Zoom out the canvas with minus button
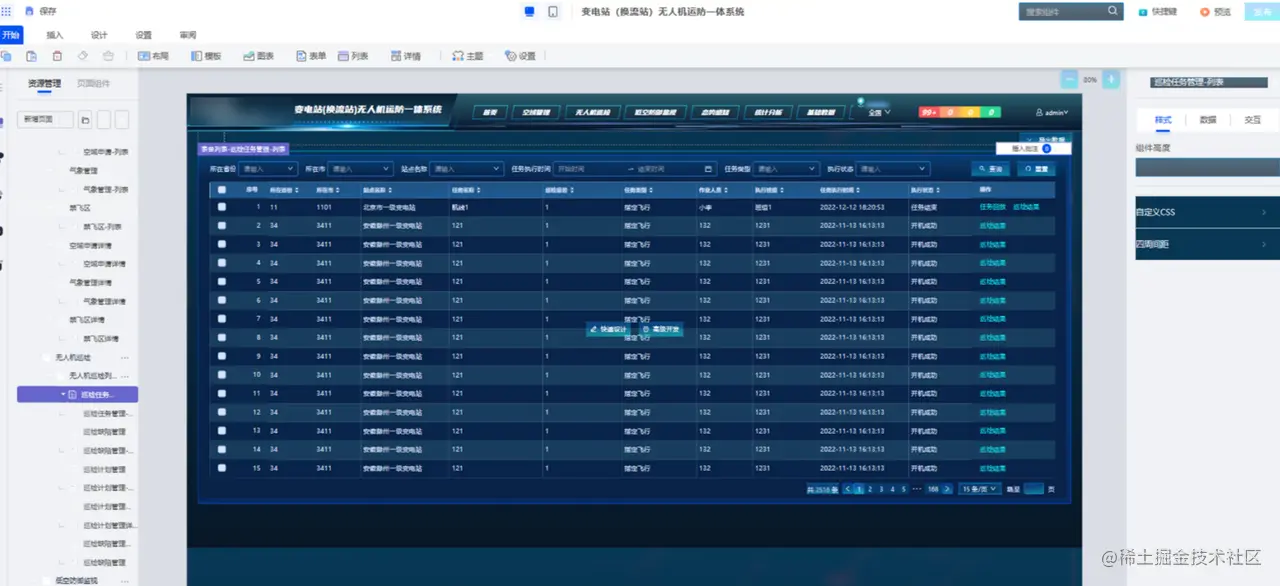 coord(1070,79)
